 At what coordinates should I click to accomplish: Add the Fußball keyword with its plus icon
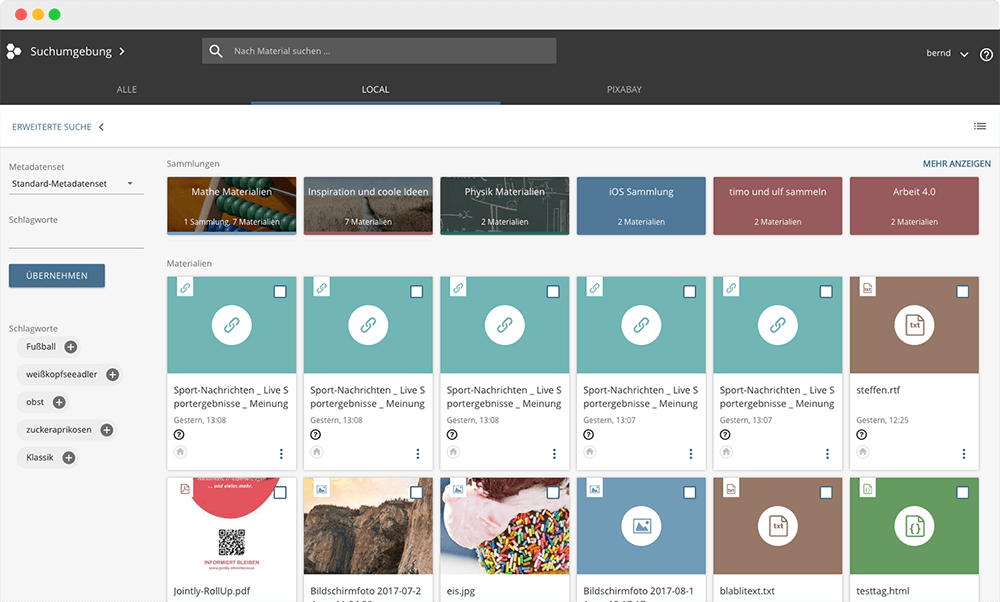click(71, 347)
